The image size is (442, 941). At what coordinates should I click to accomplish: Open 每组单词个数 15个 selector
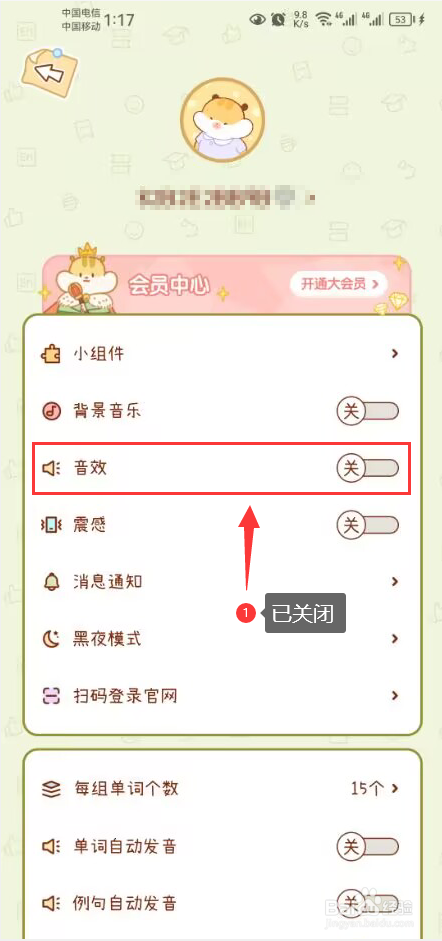click(375, 789)
